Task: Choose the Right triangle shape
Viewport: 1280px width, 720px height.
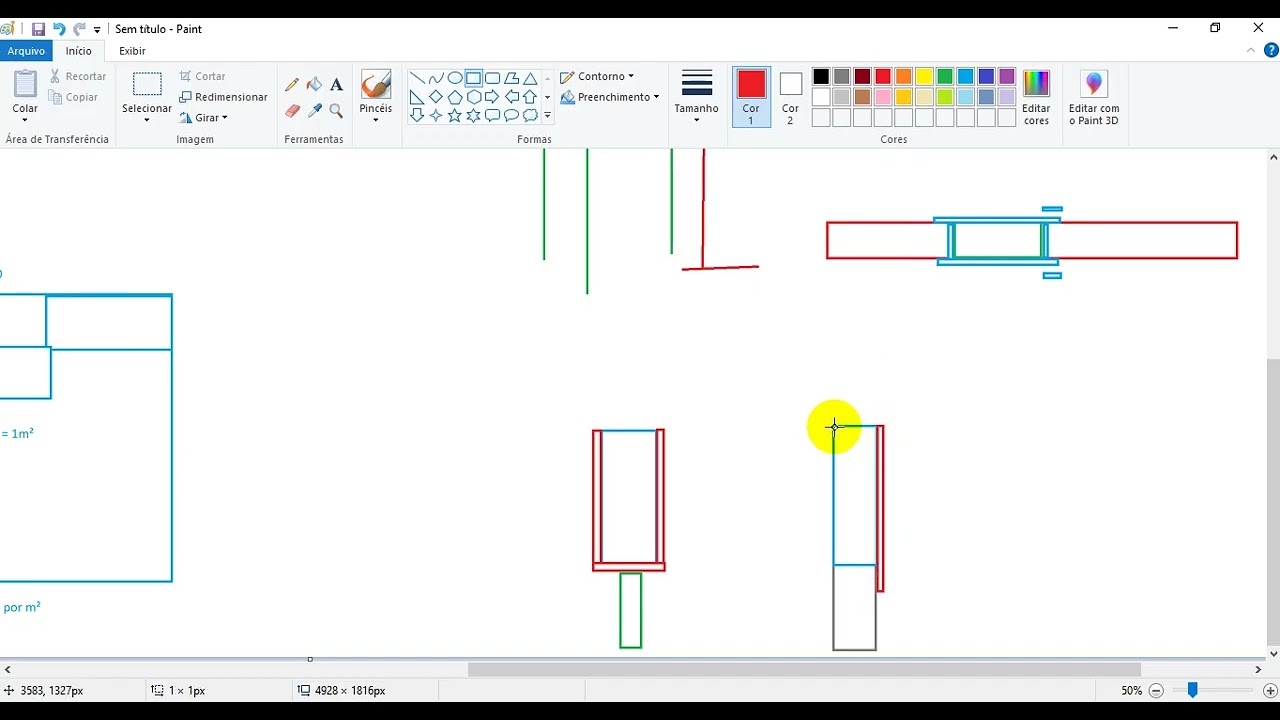Action: point(417,97)
